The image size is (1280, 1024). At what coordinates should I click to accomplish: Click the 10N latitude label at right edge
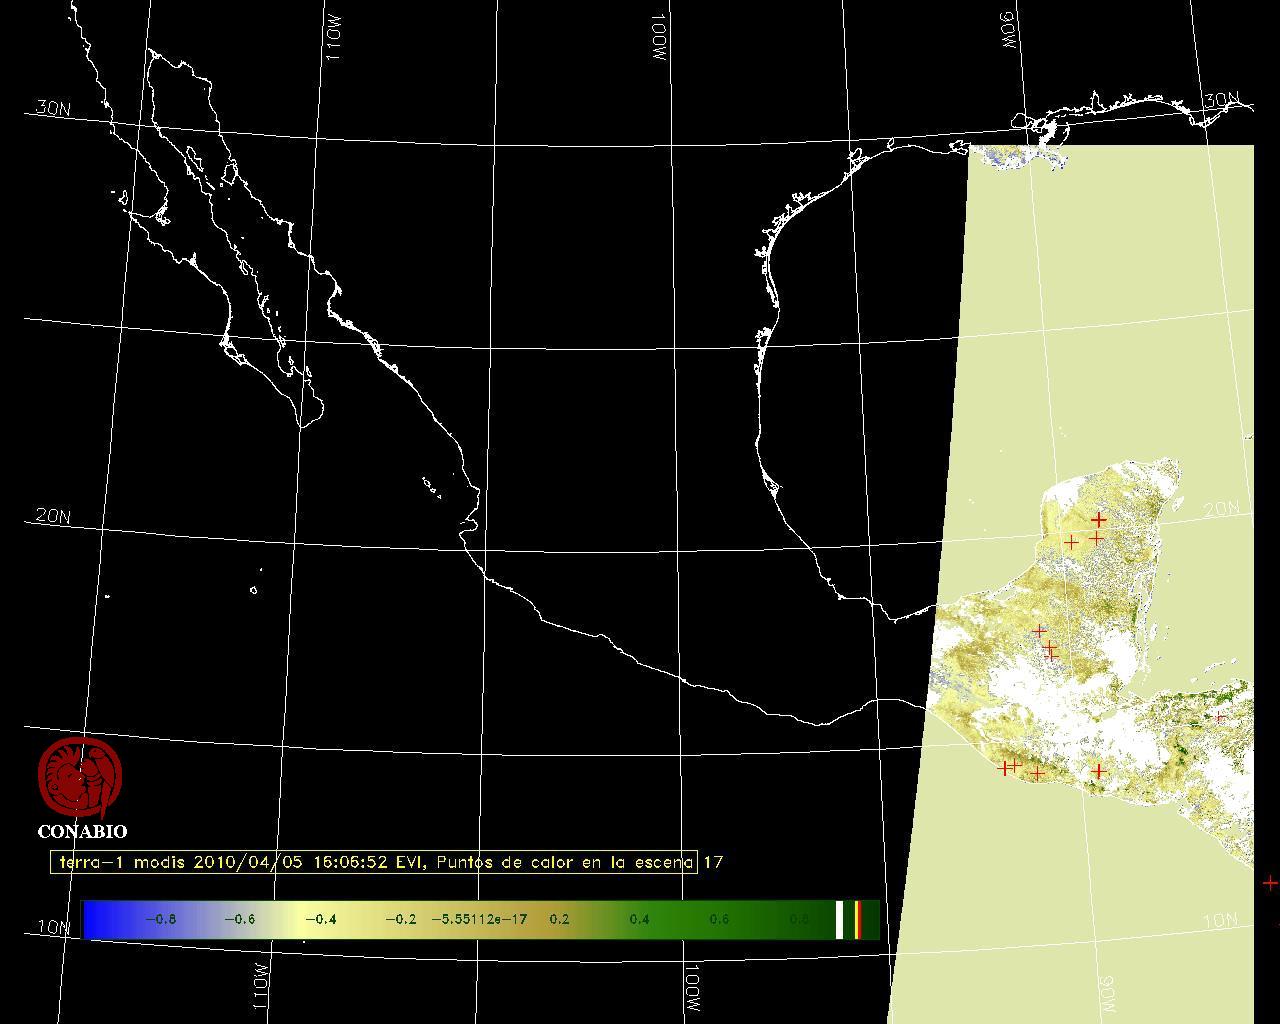tap(1219, 920)
